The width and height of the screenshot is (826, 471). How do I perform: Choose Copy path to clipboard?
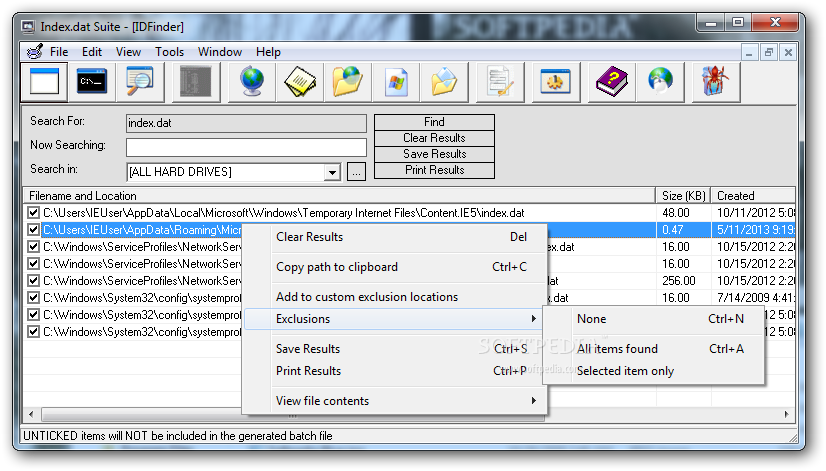(395, 267)
